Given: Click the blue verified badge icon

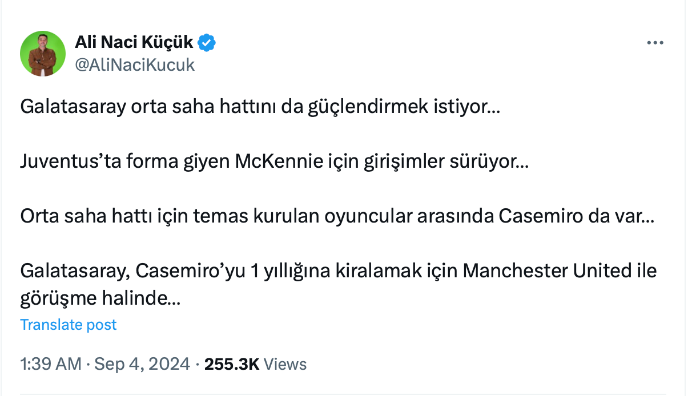Looking at the screenshot, I should pos(207,43).
